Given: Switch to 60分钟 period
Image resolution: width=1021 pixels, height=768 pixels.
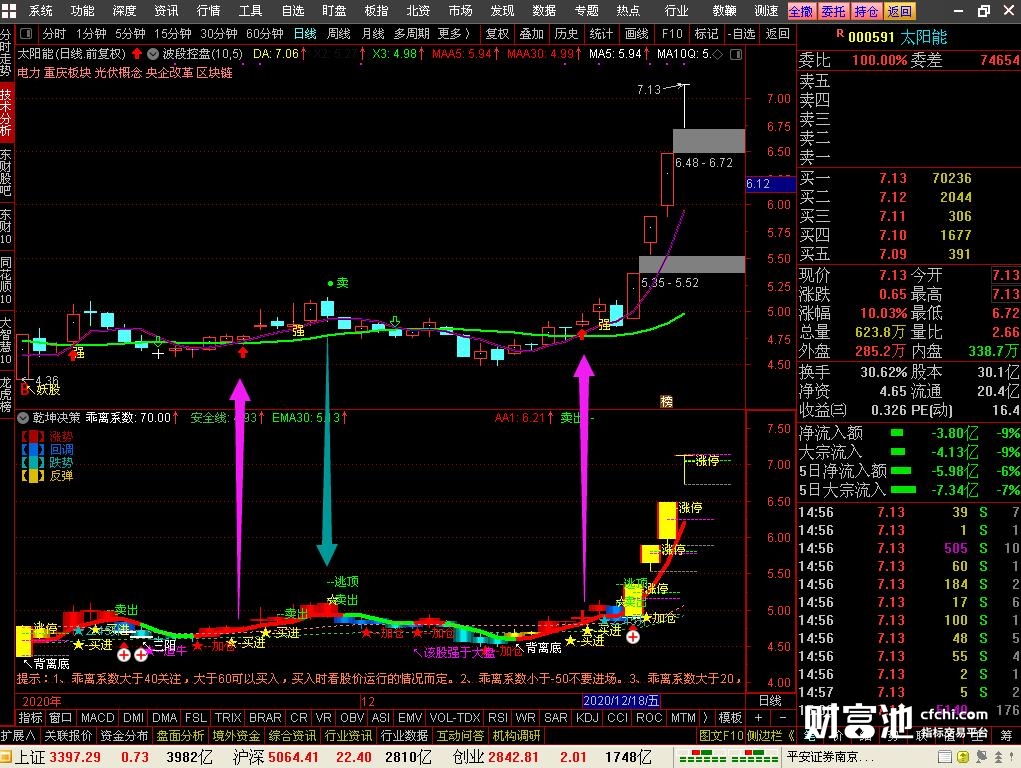Looking at the screenshot, I should (264, 33).
